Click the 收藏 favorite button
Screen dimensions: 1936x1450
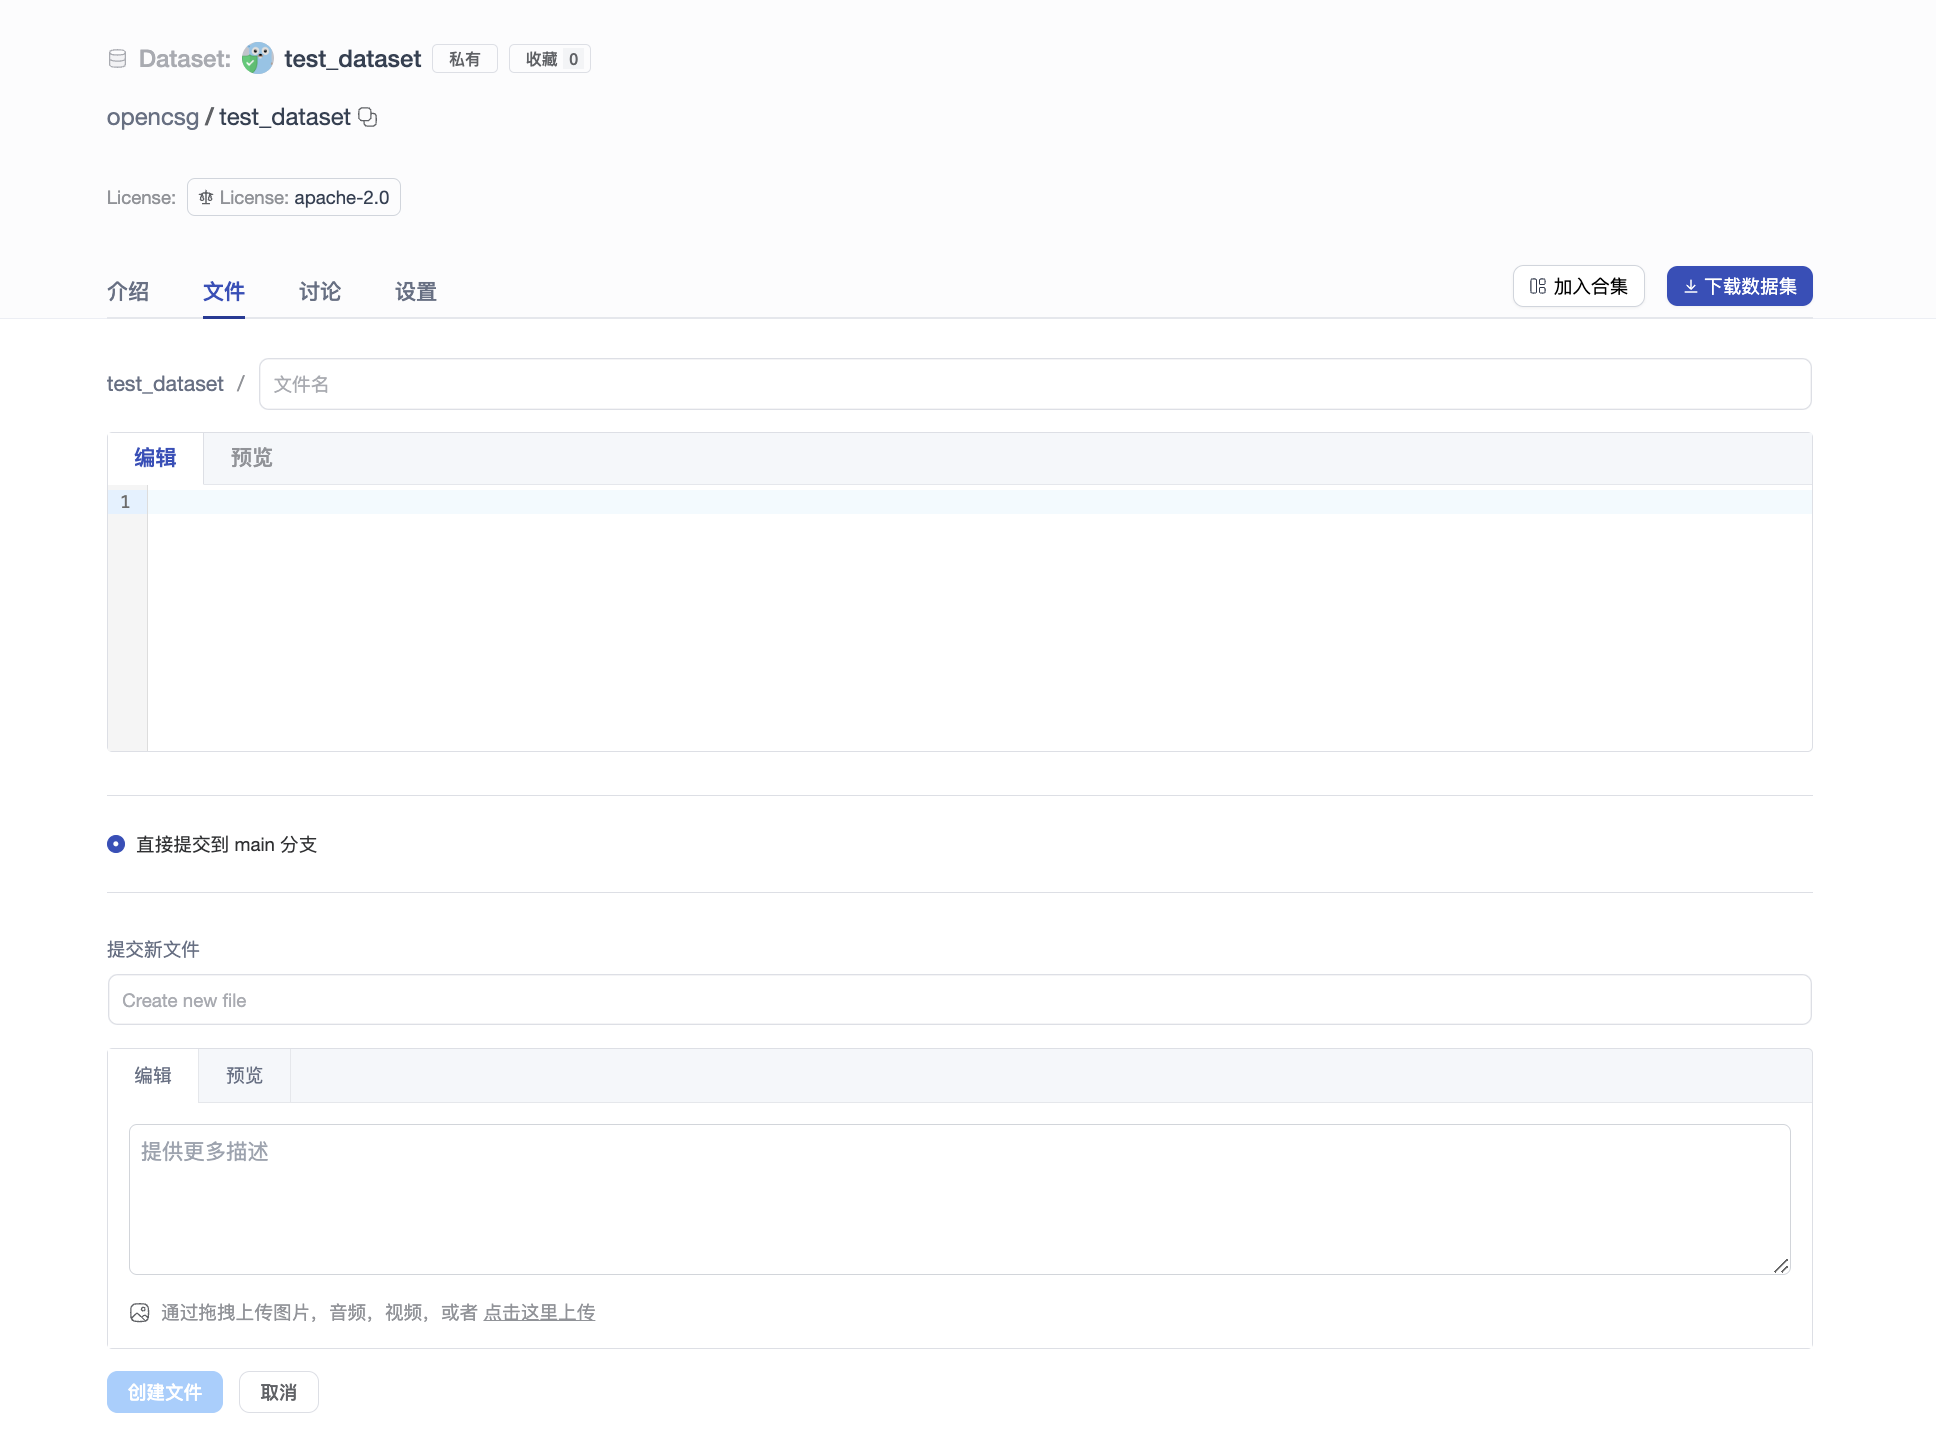(550, 59)
